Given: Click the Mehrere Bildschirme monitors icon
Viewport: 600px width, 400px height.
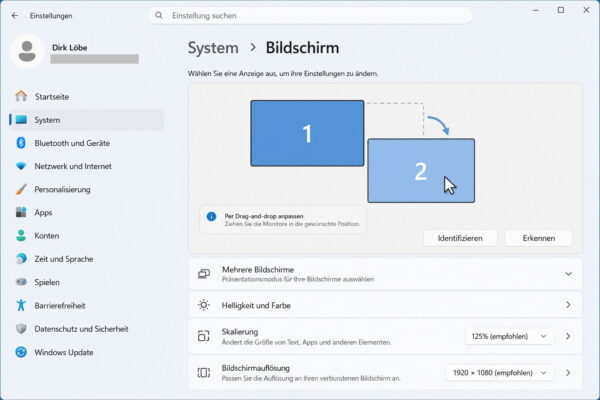Looking at the screenshot, I should [x=204, y=274].
